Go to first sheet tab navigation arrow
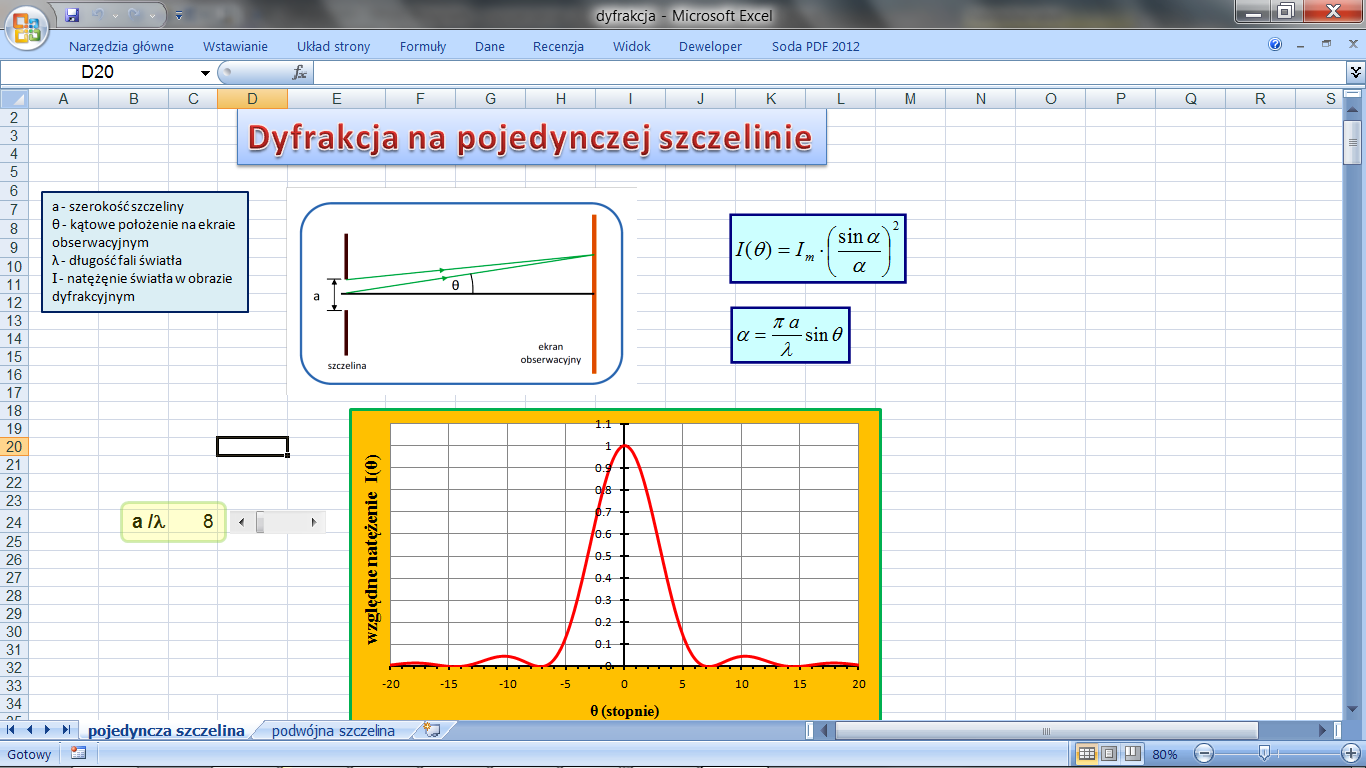 [x=12, y=730]
